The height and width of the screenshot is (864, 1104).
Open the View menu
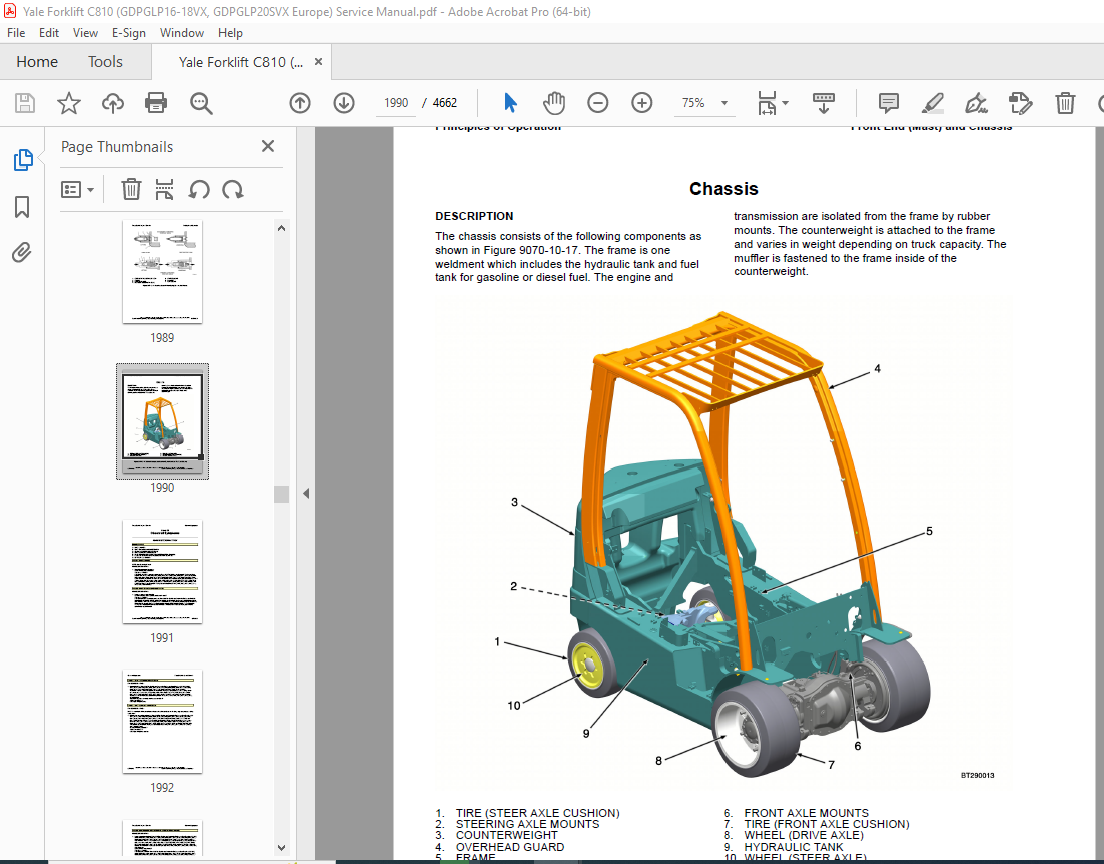click(x=85, y=32)
